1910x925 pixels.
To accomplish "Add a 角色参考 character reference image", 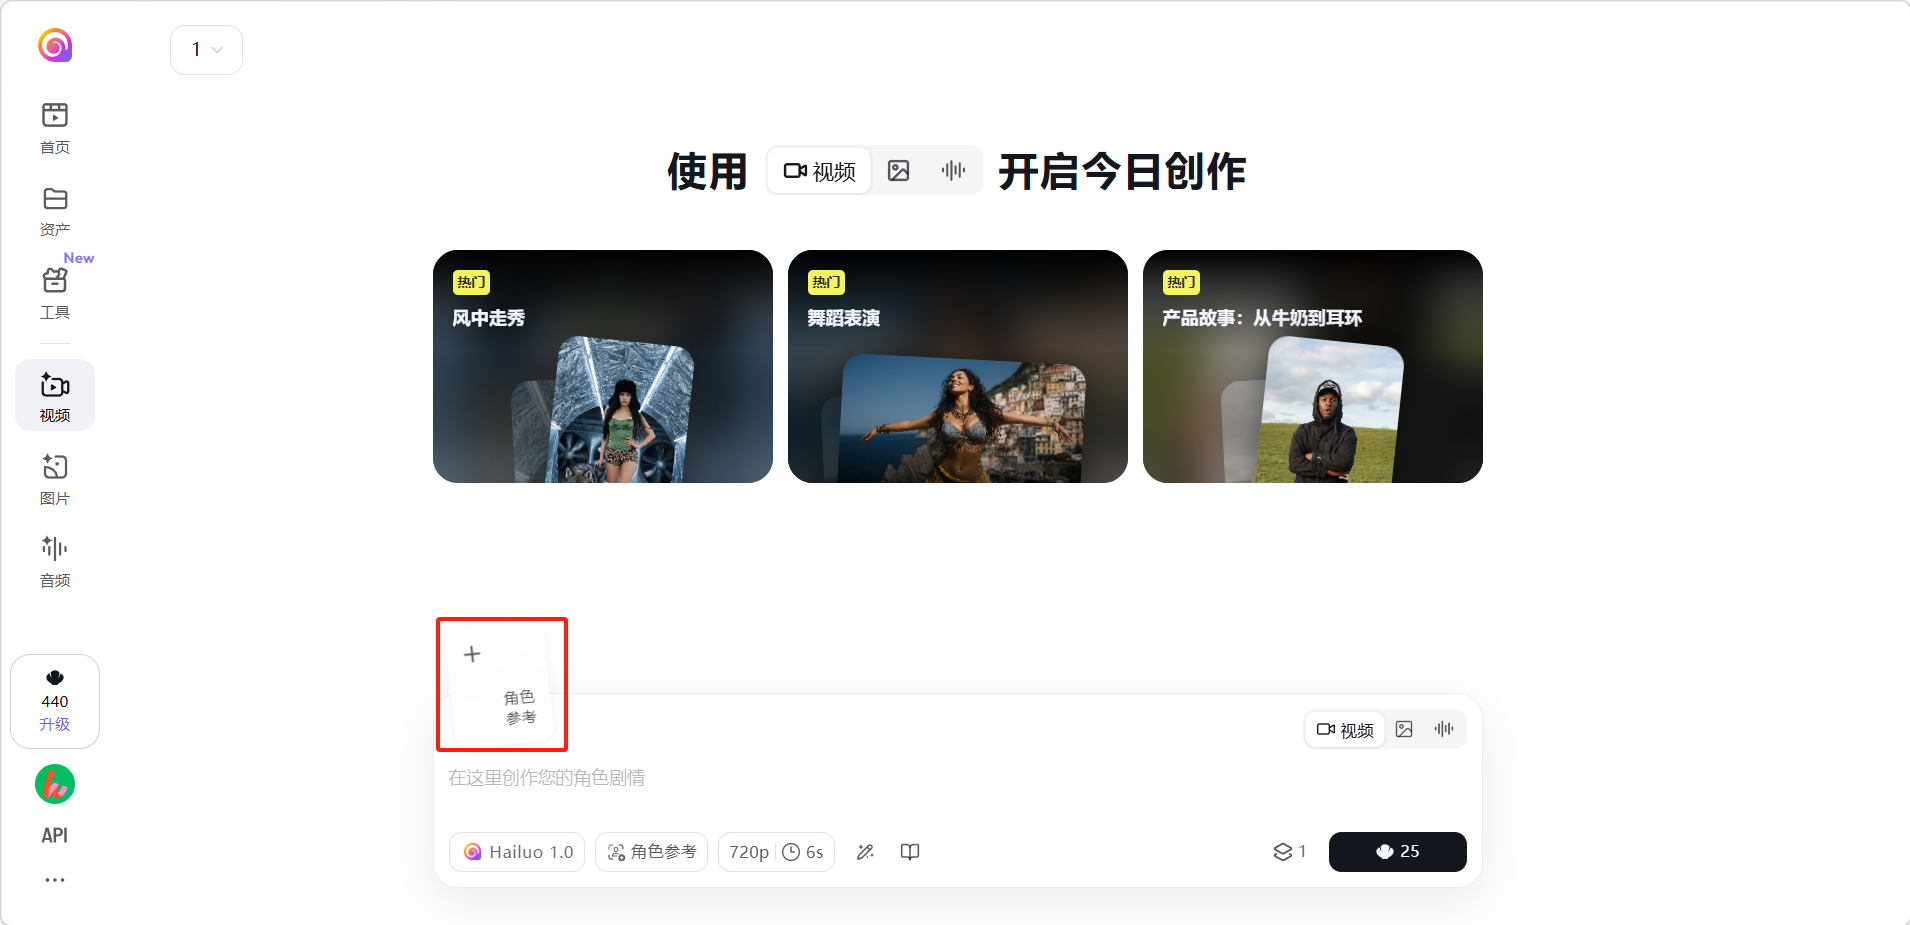I will 501,684.
